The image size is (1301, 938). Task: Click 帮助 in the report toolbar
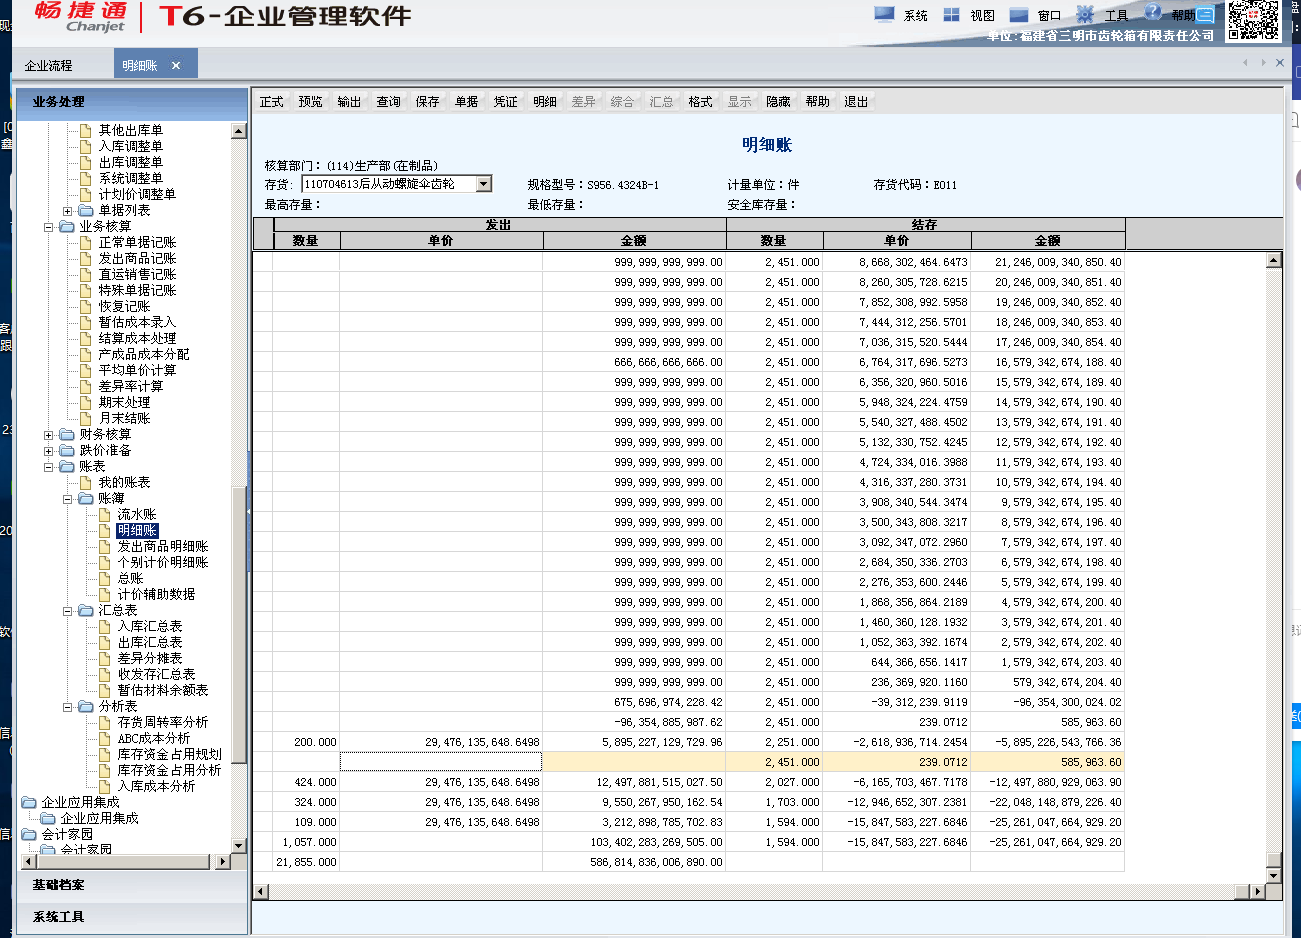(x=817, y=102)
